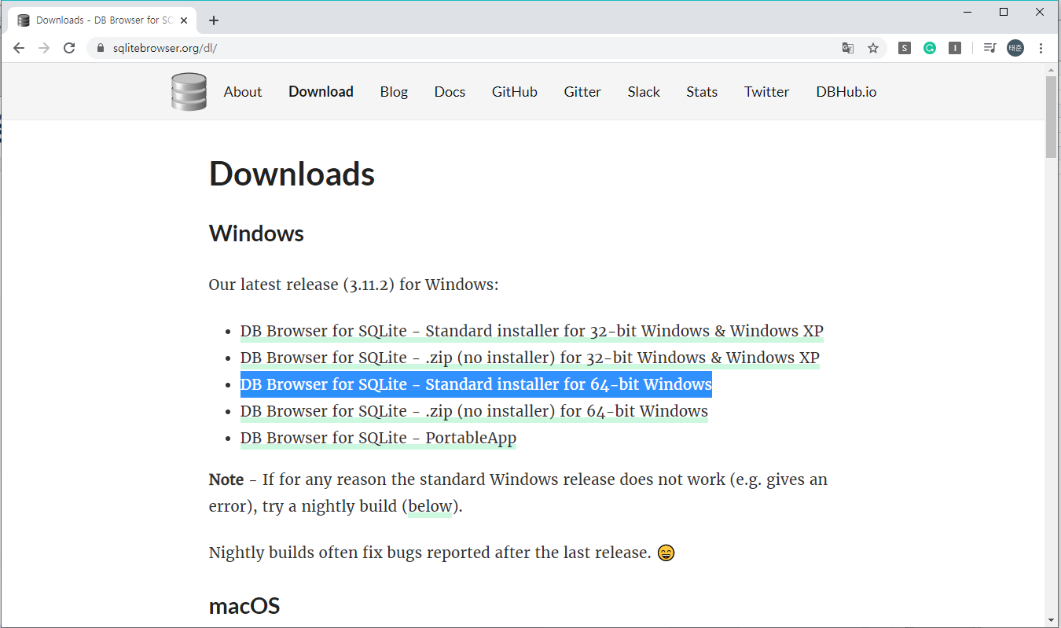Close the Downloads - DB Browser tab

(x=184, y=20)
